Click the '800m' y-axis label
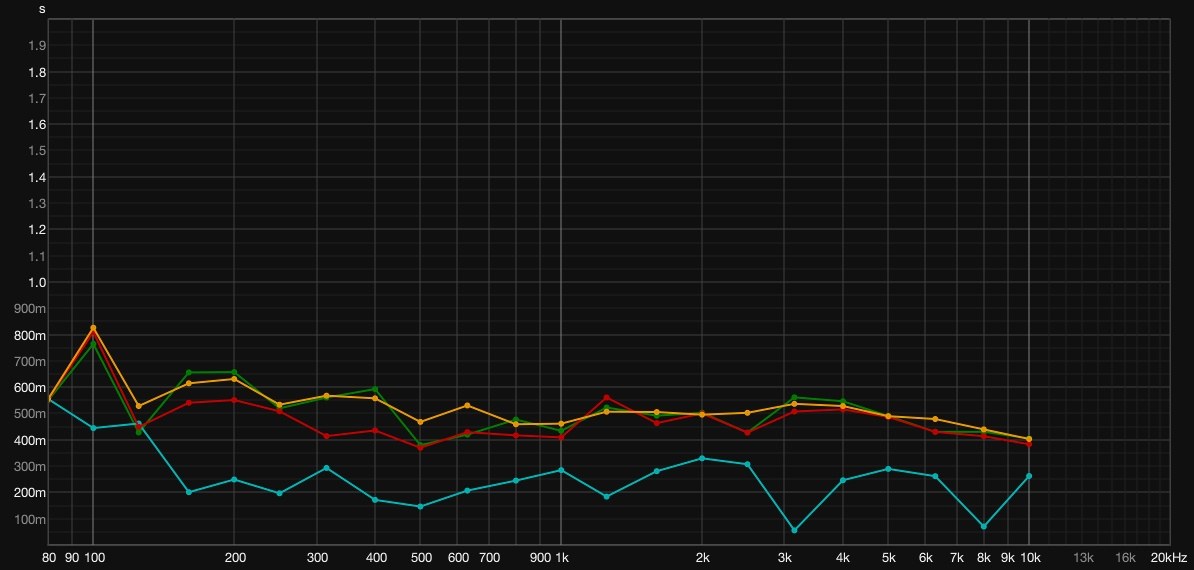Image resolution: width=1194 pixels, height=570 pixels. pos(30,336)
